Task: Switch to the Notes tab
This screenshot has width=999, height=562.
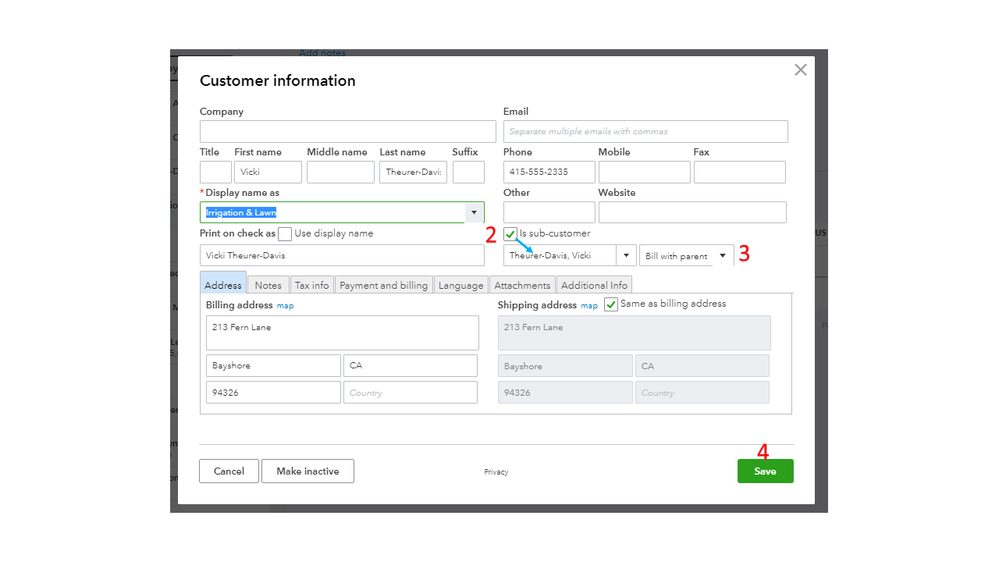Action: click(x=268, y=285)
